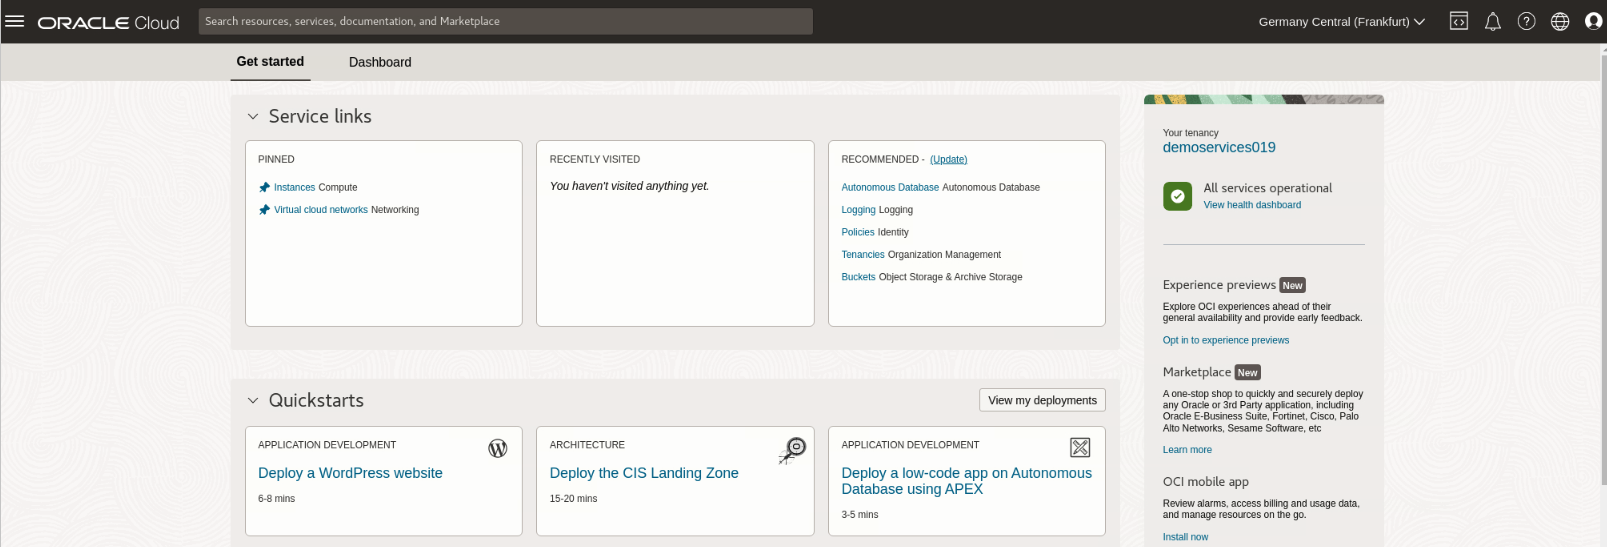Open the Cloud Shell developer tools icon

tap(1459, 21)
